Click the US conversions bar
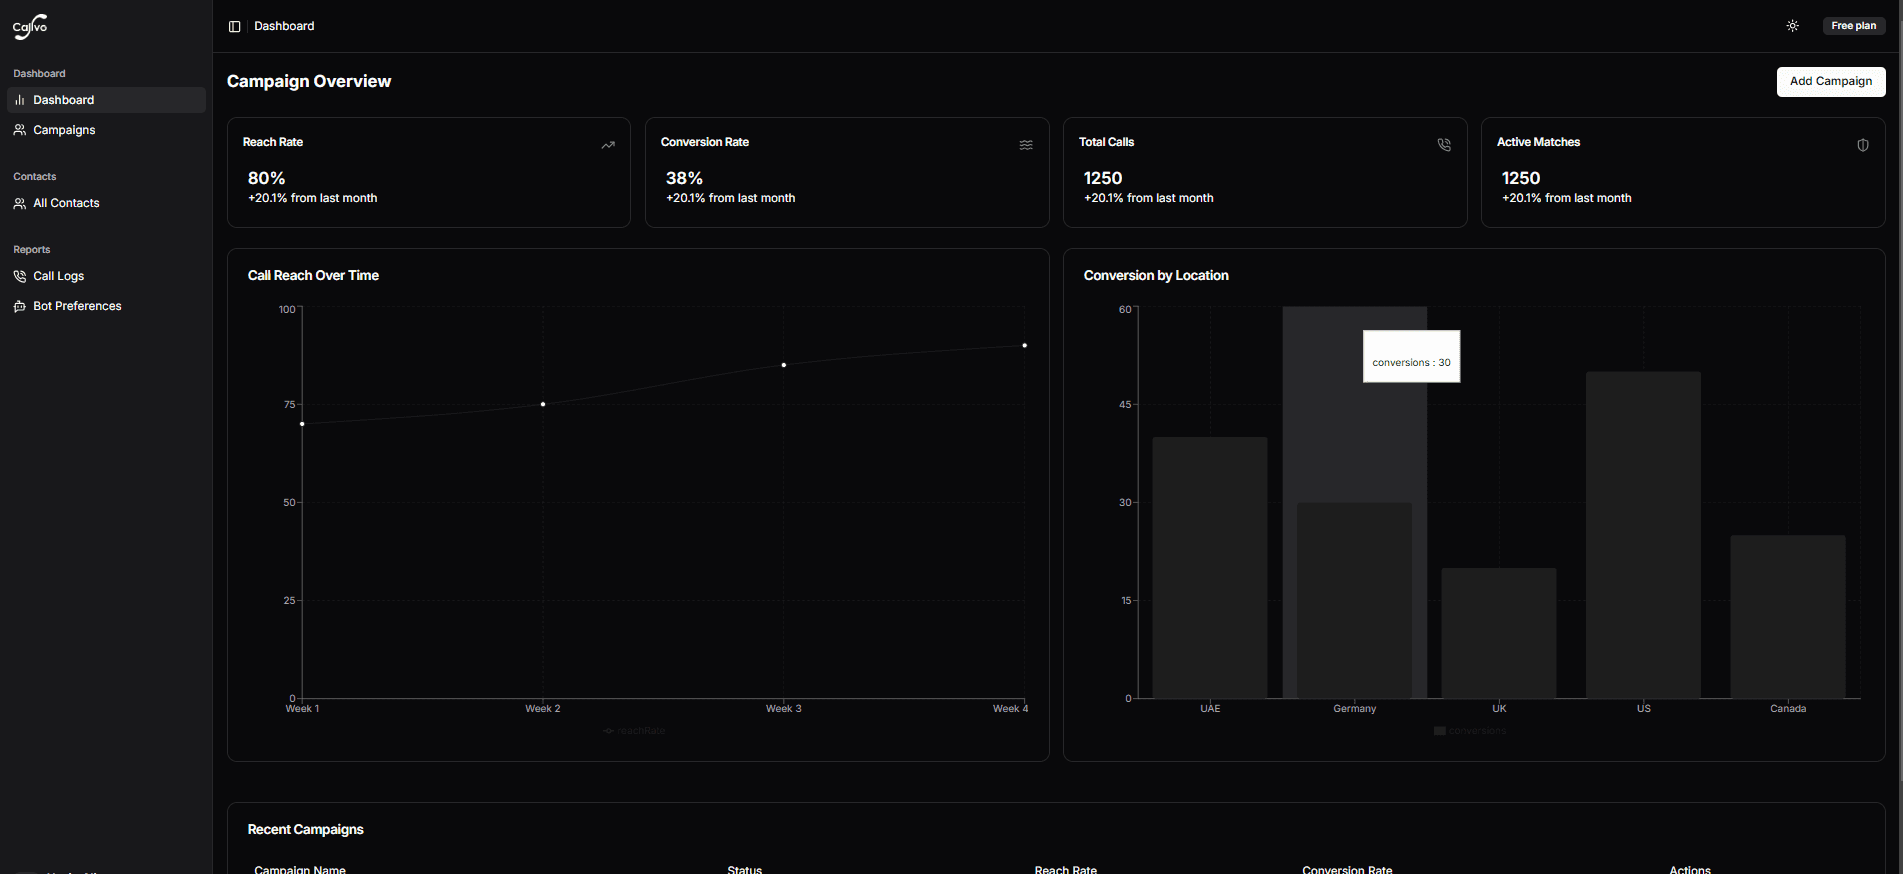1903x874 pixels. tap(1643, 535)
